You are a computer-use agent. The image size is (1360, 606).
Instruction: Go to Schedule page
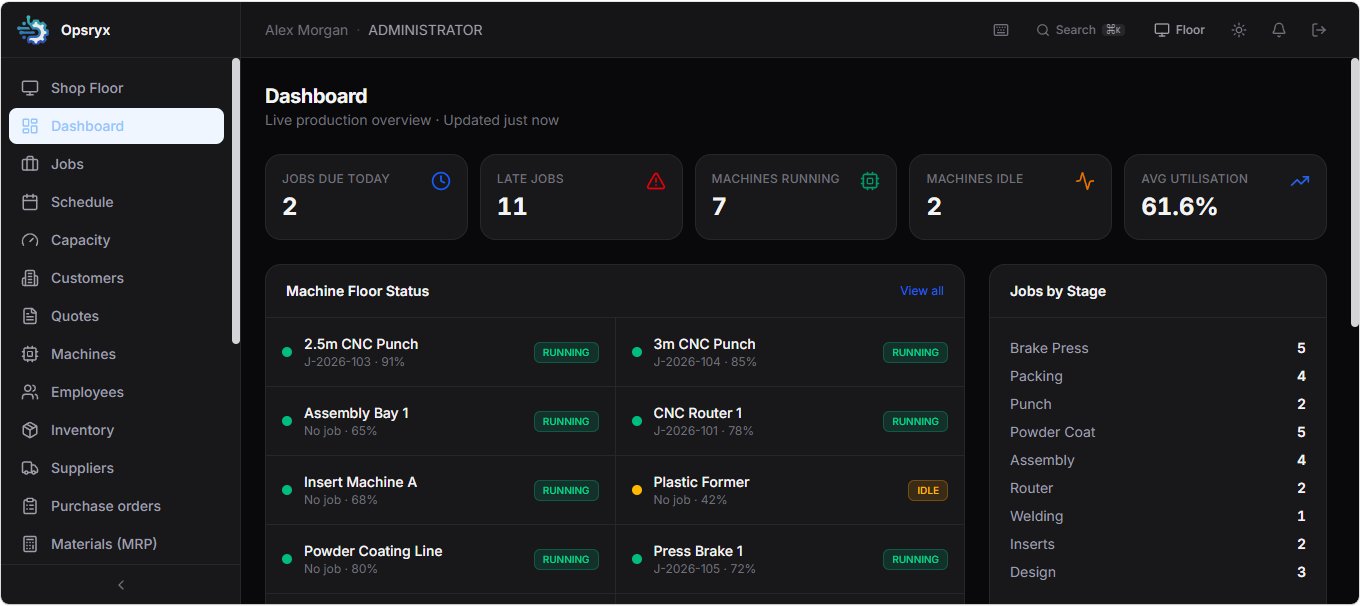116,202
